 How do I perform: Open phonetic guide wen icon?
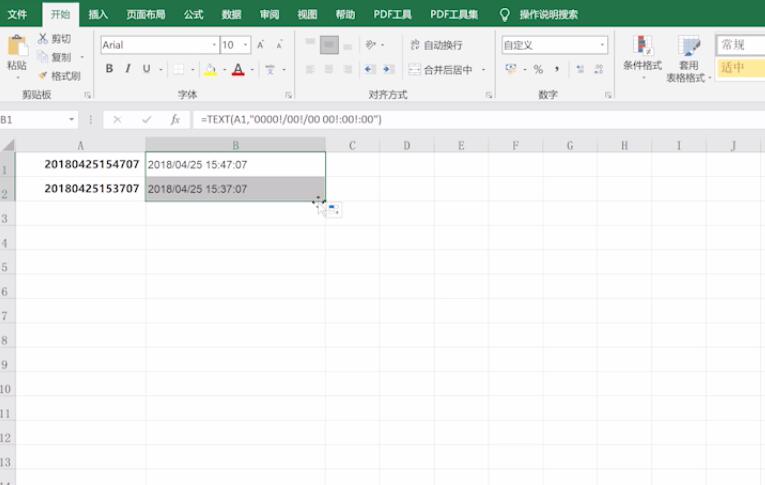pos(270,69)
